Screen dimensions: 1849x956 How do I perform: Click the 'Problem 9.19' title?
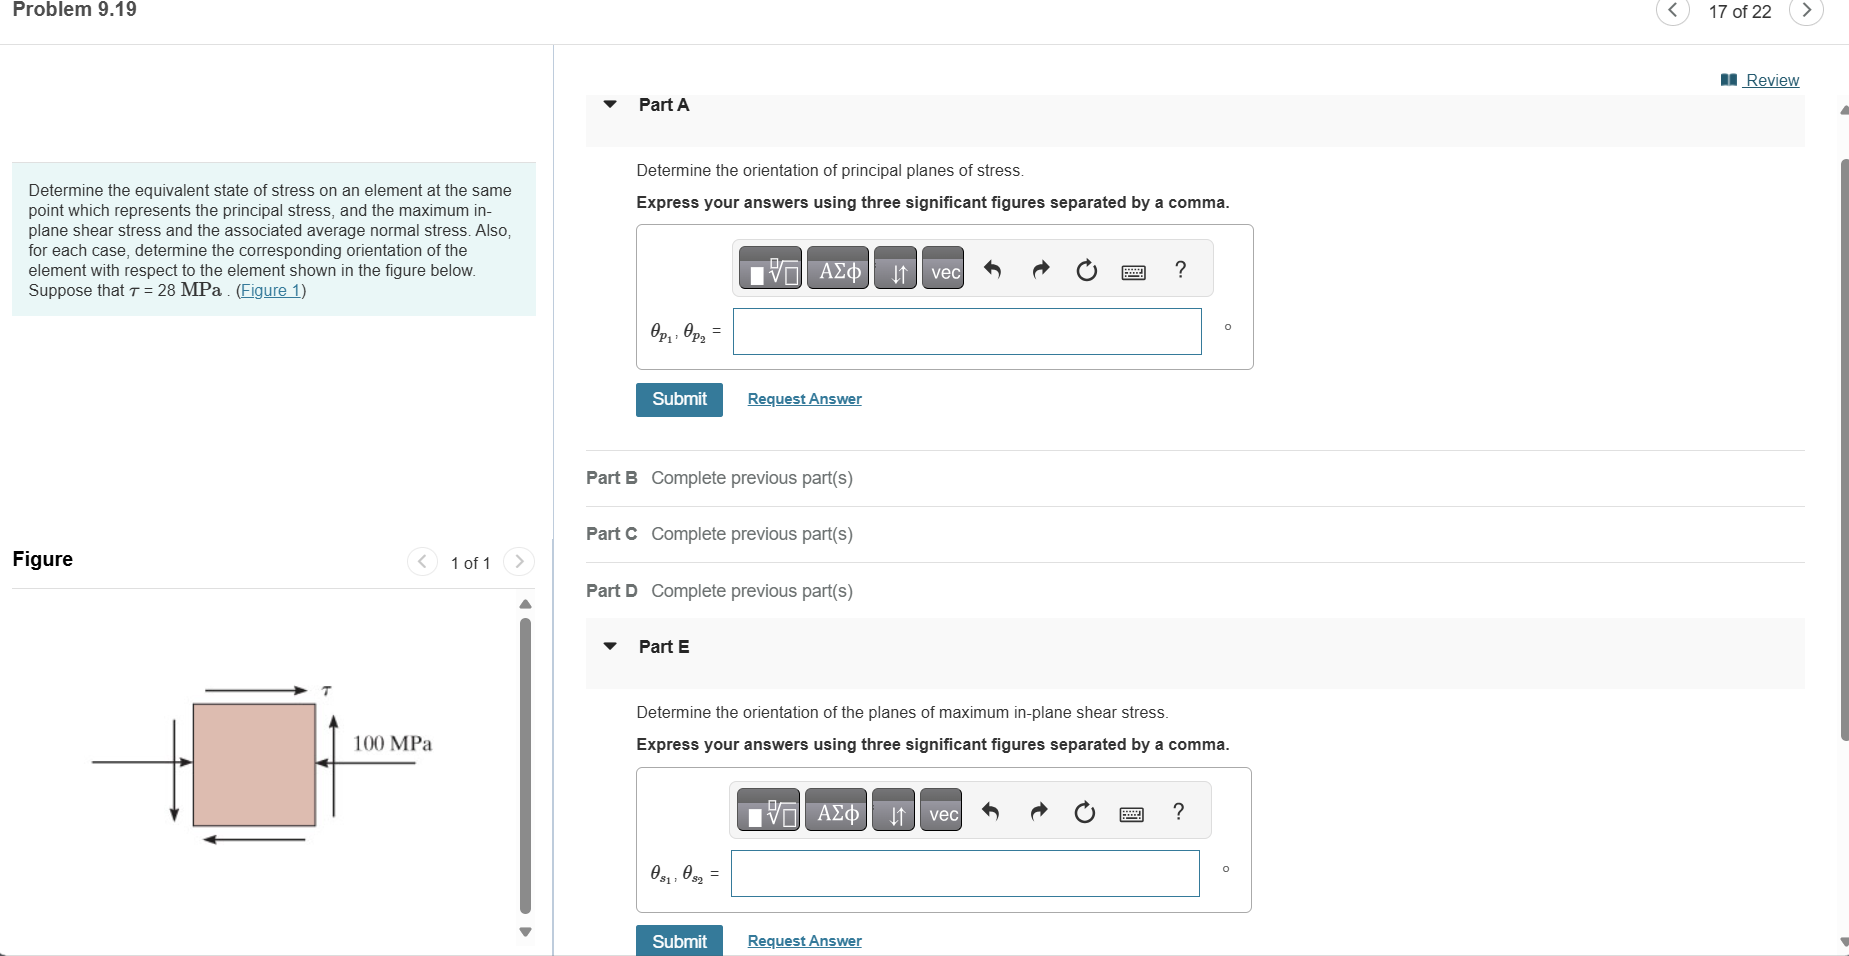(x=75, y=10)
